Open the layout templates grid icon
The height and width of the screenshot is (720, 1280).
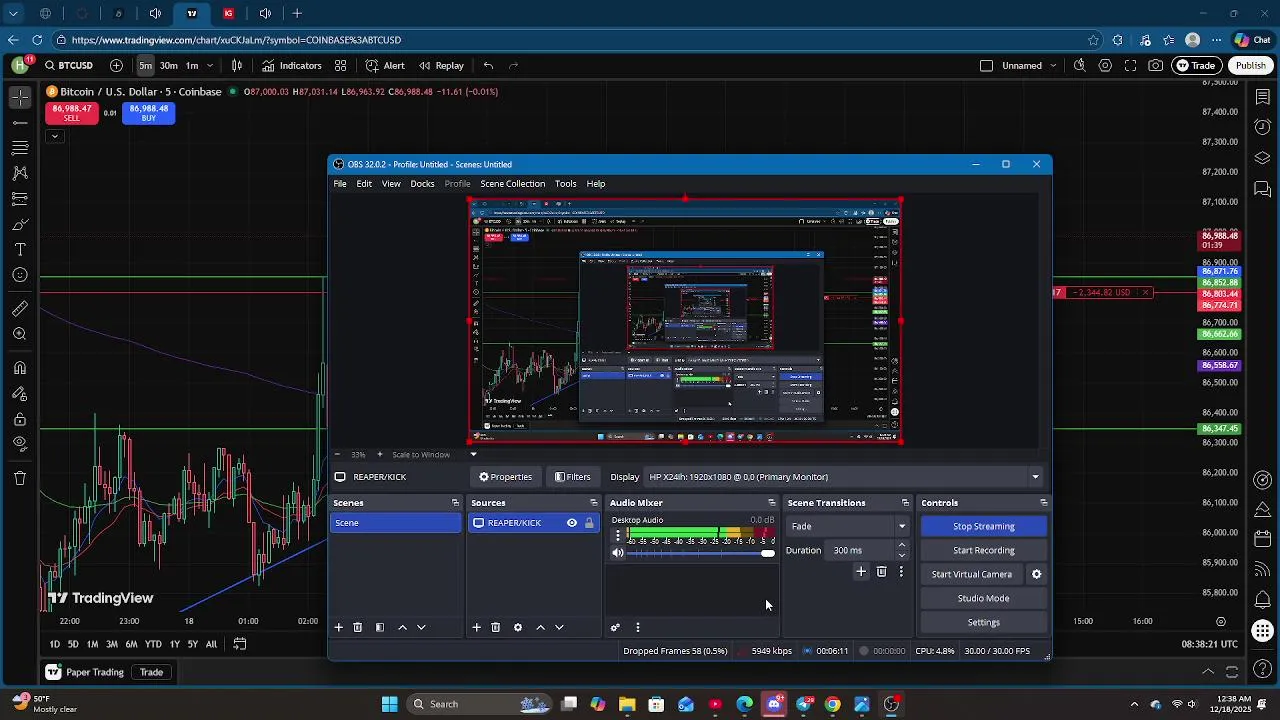pyautogui.click(x=340, y=66)
